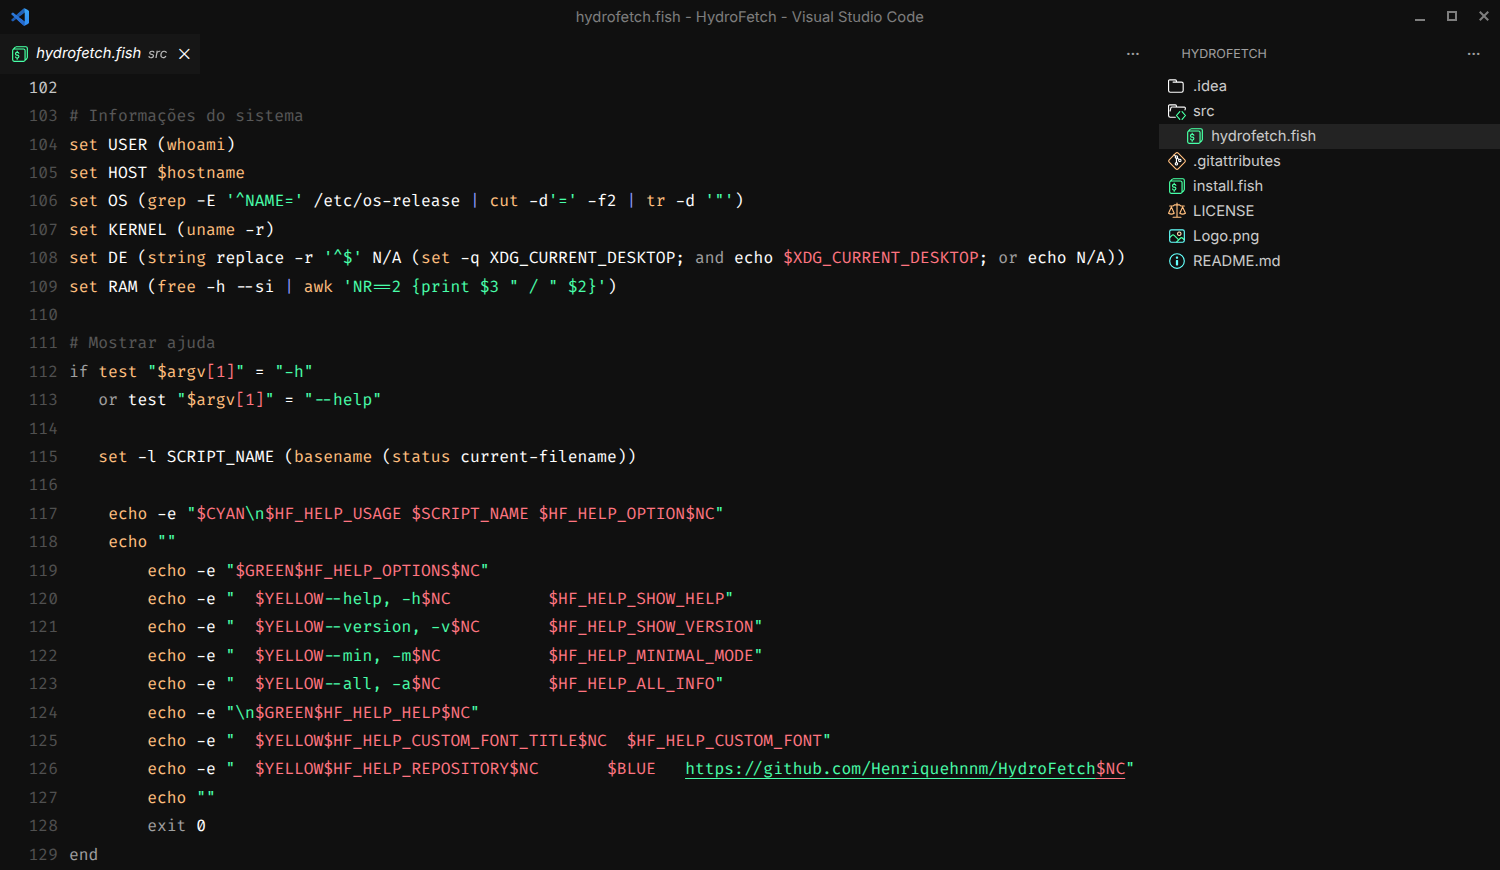Follow the github.com/Henriquehnnm/HydroFetch link
1500x870 pixels.
(905, 769)
